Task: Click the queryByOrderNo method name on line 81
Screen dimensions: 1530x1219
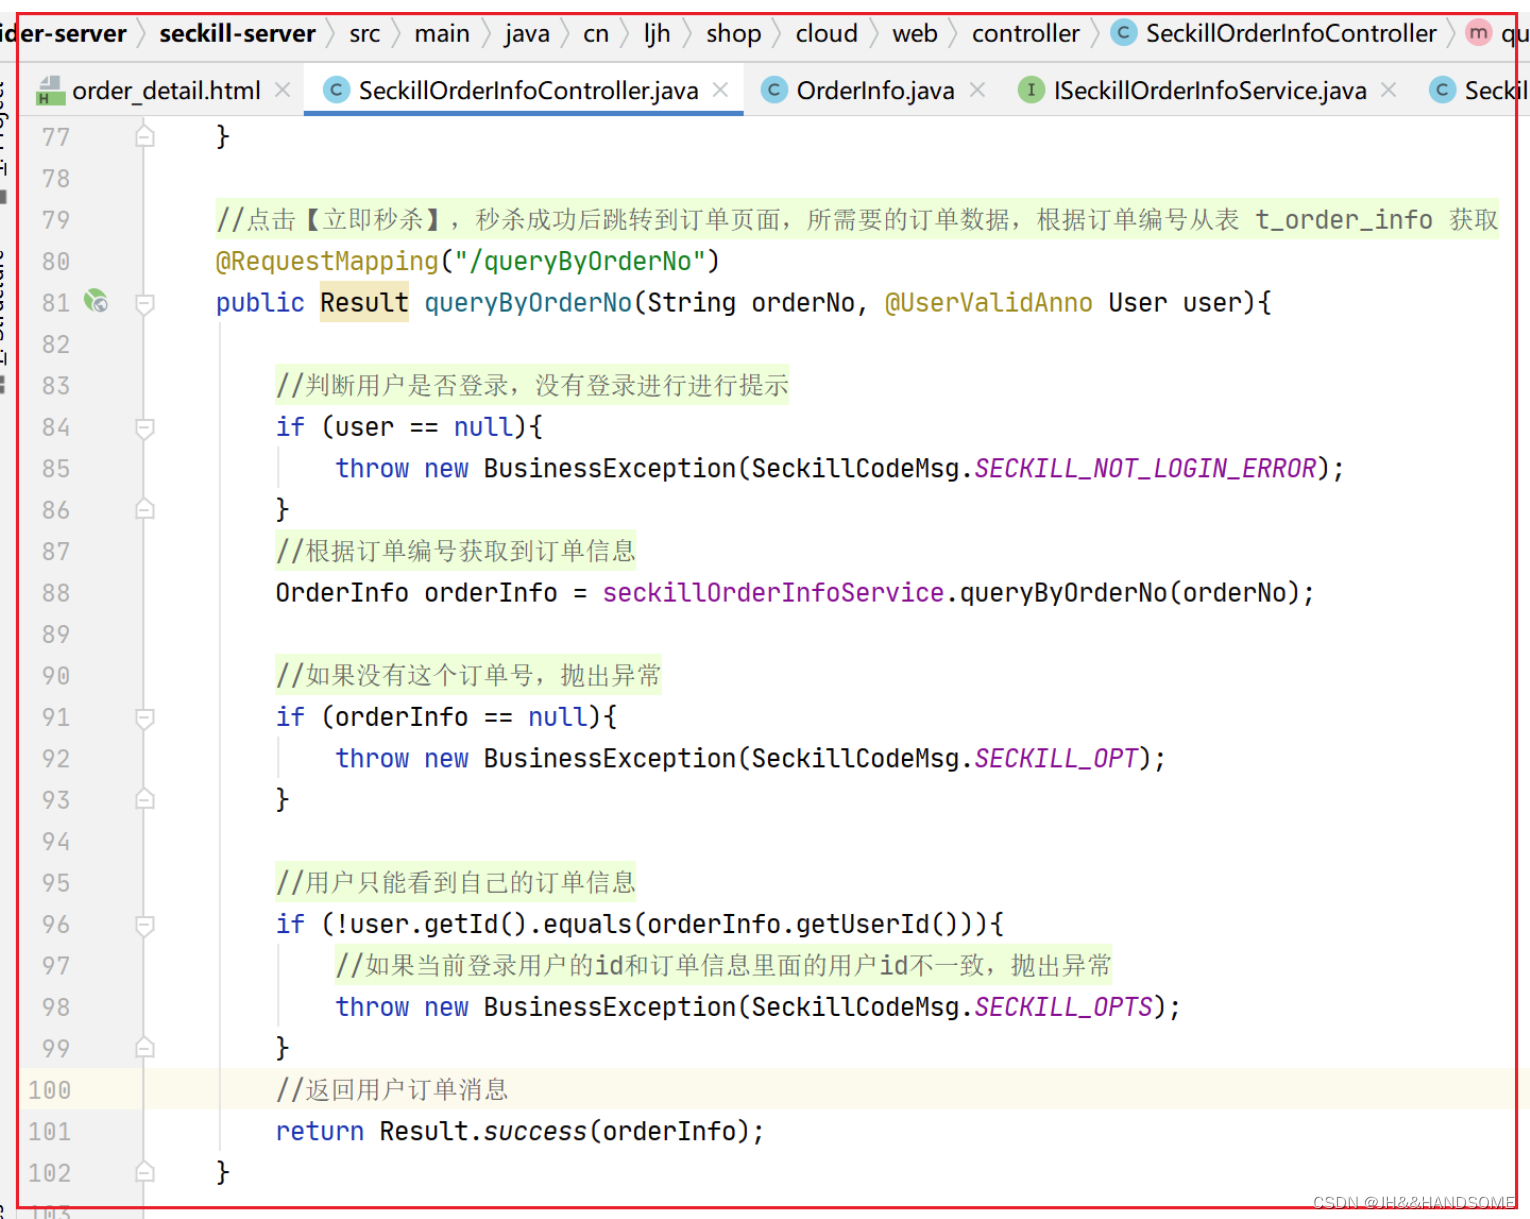Action: (x=528, y=302)
